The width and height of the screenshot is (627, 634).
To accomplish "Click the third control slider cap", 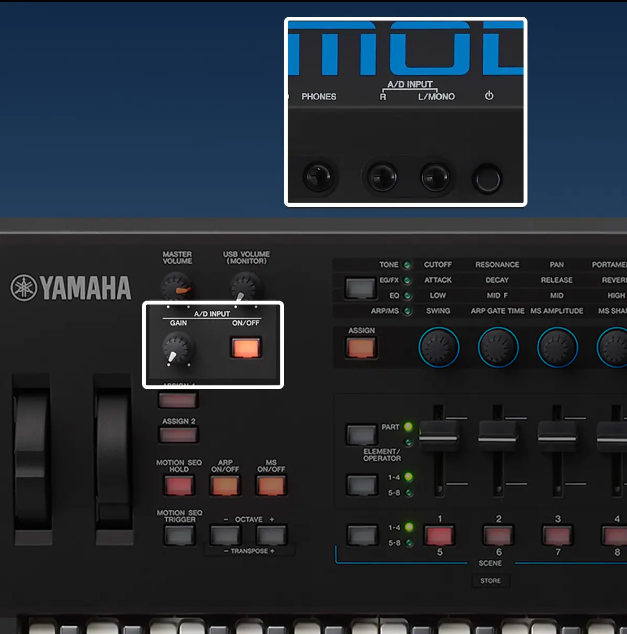I will [x=557, y=436].
